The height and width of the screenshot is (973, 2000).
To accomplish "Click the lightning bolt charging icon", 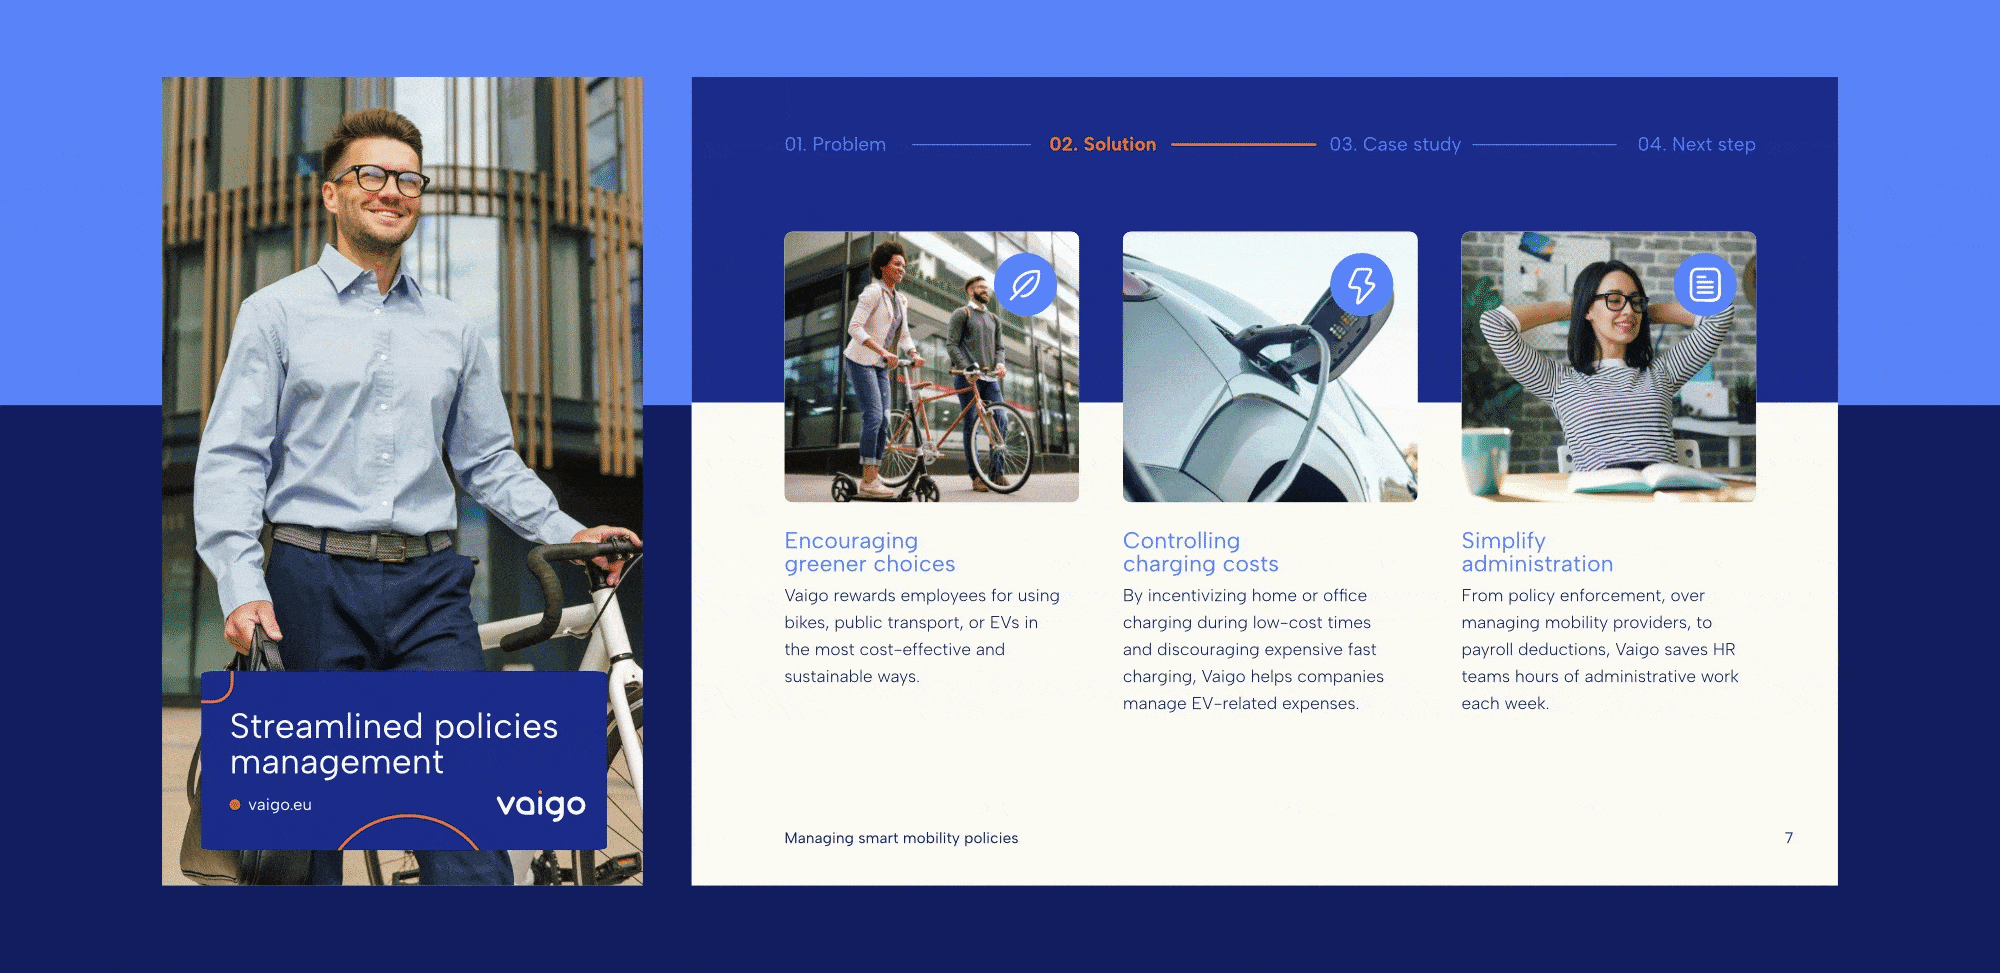I will coord(1361,285).
